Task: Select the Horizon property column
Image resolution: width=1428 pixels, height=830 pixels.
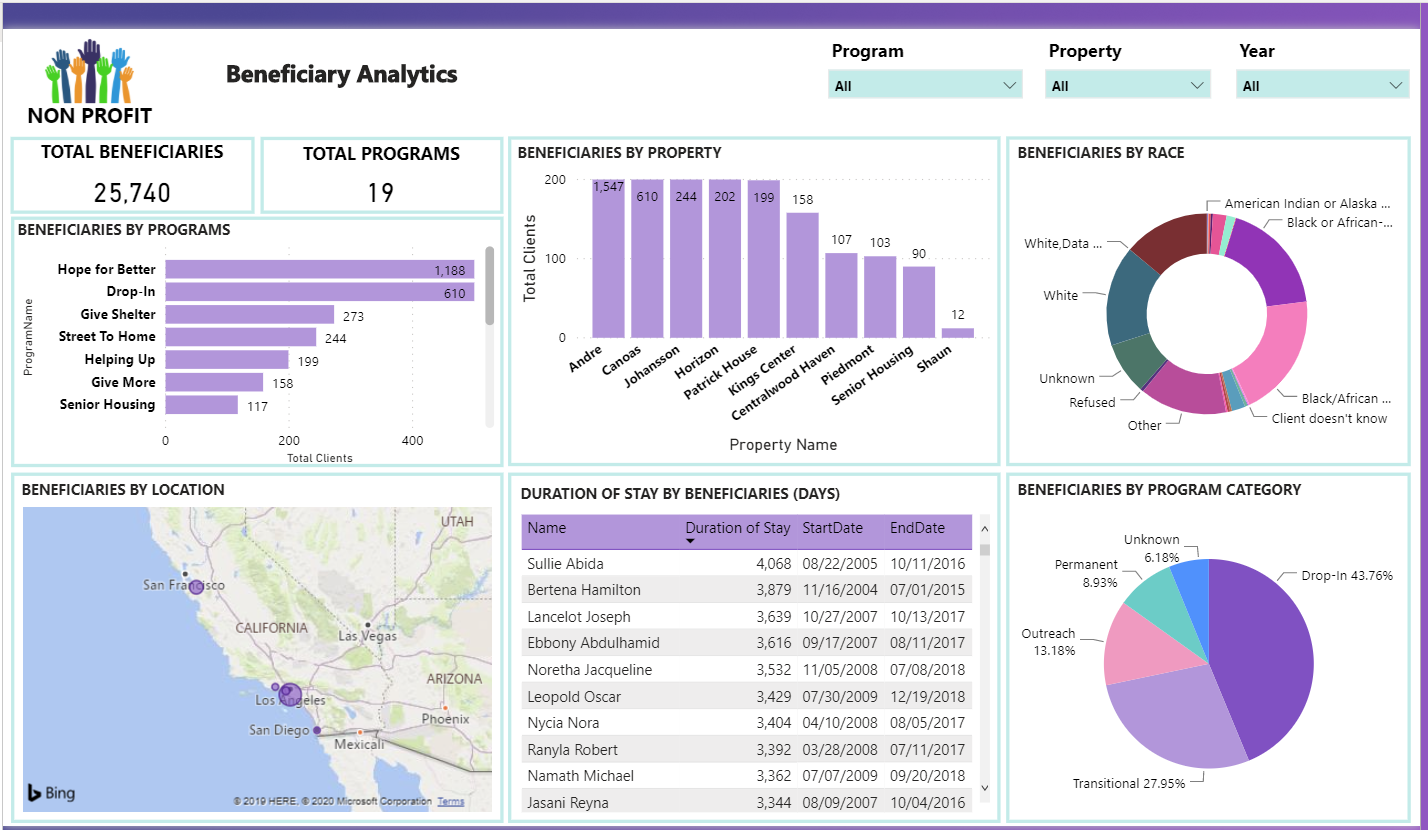Action: (x=725, y=259)
